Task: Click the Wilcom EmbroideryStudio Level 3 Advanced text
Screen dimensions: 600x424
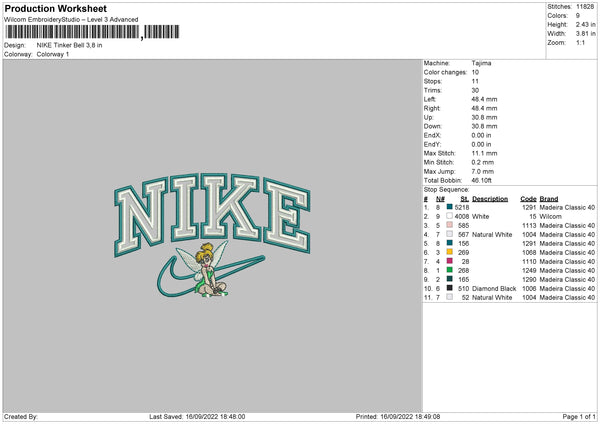Action: point(71,20)
